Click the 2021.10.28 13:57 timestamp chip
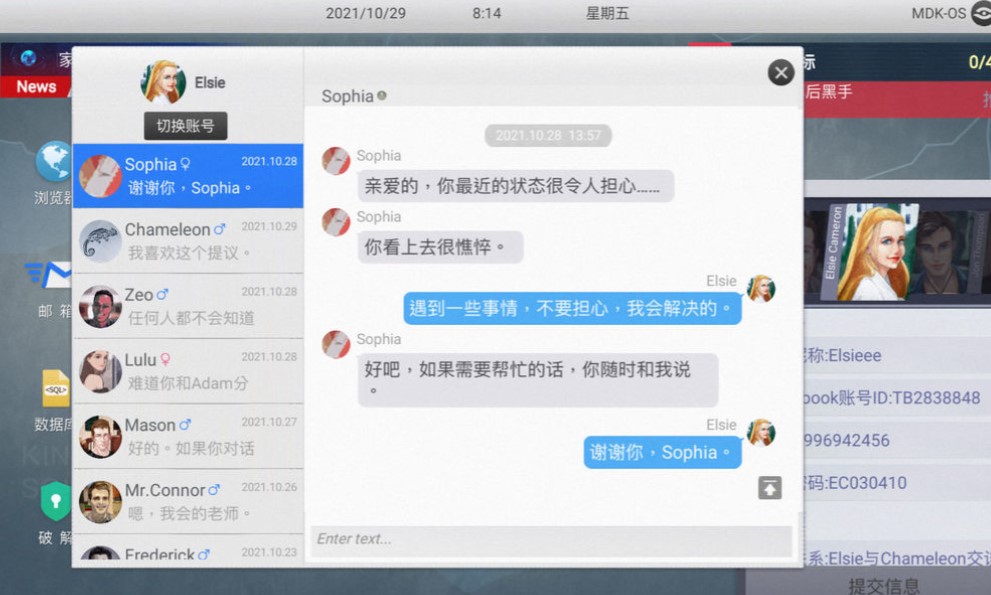 pyautogui.click(x=548, y=135)
